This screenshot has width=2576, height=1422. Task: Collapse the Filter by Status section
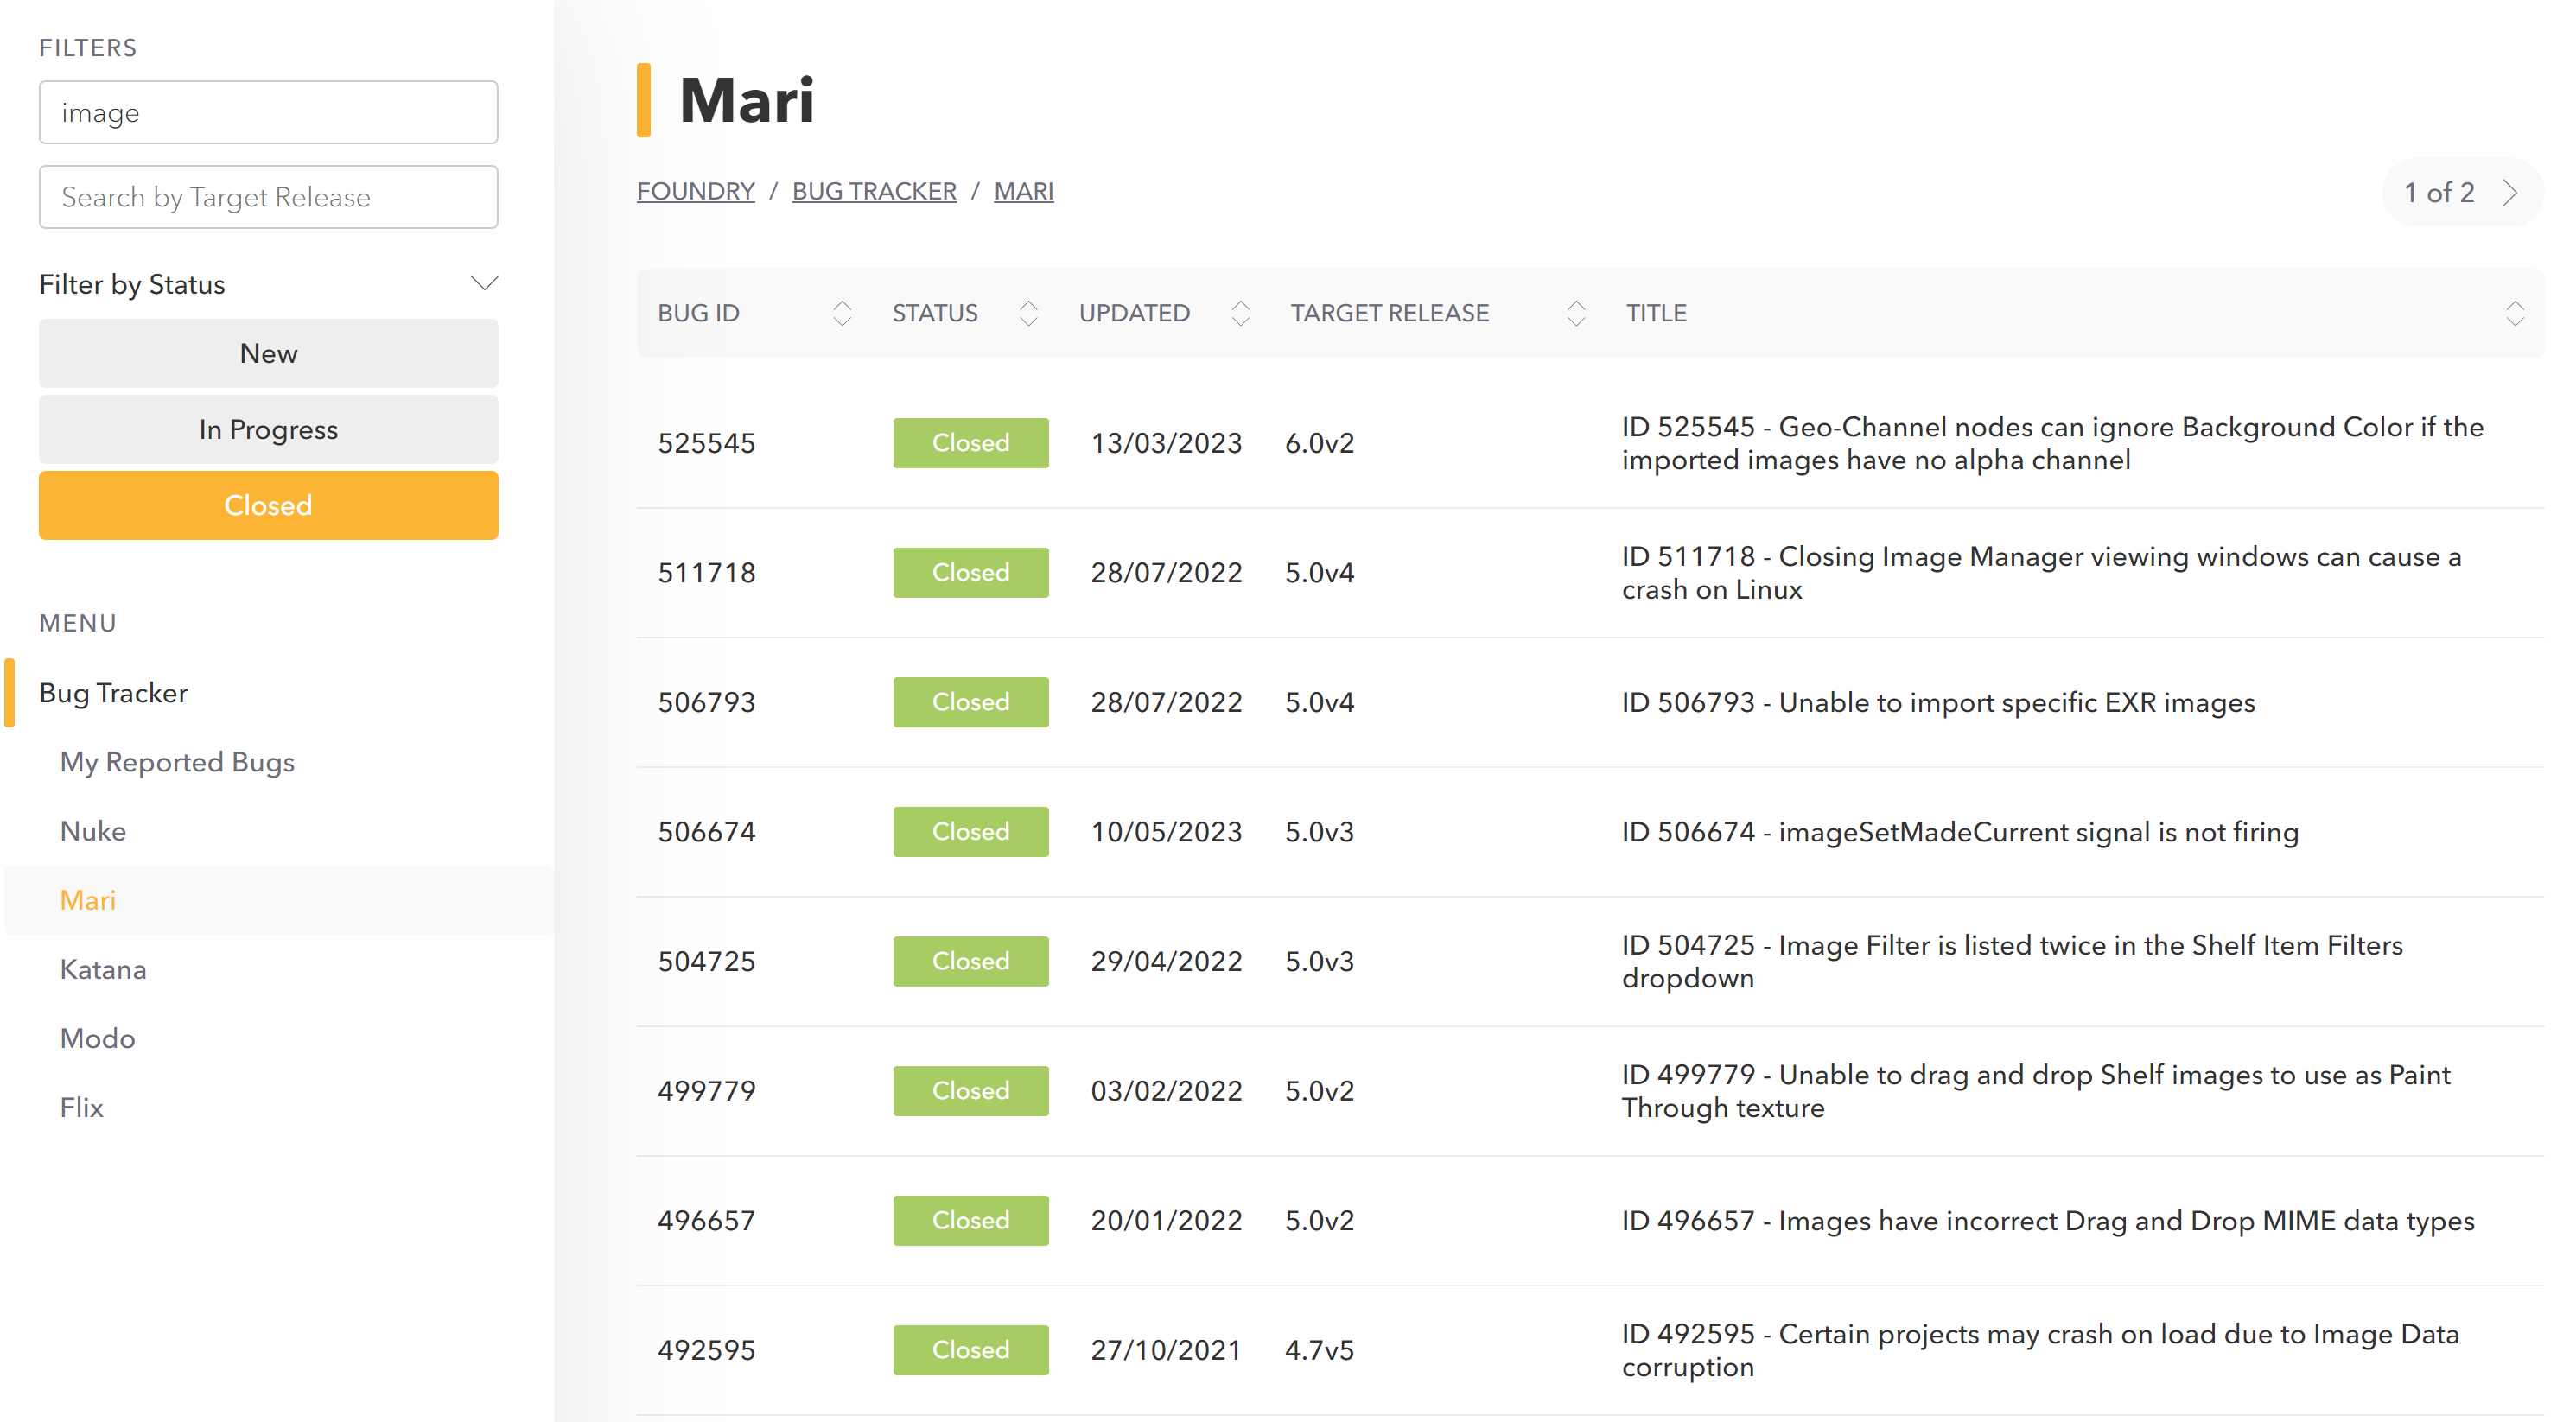pyautogui.click(x=484, y=284)
